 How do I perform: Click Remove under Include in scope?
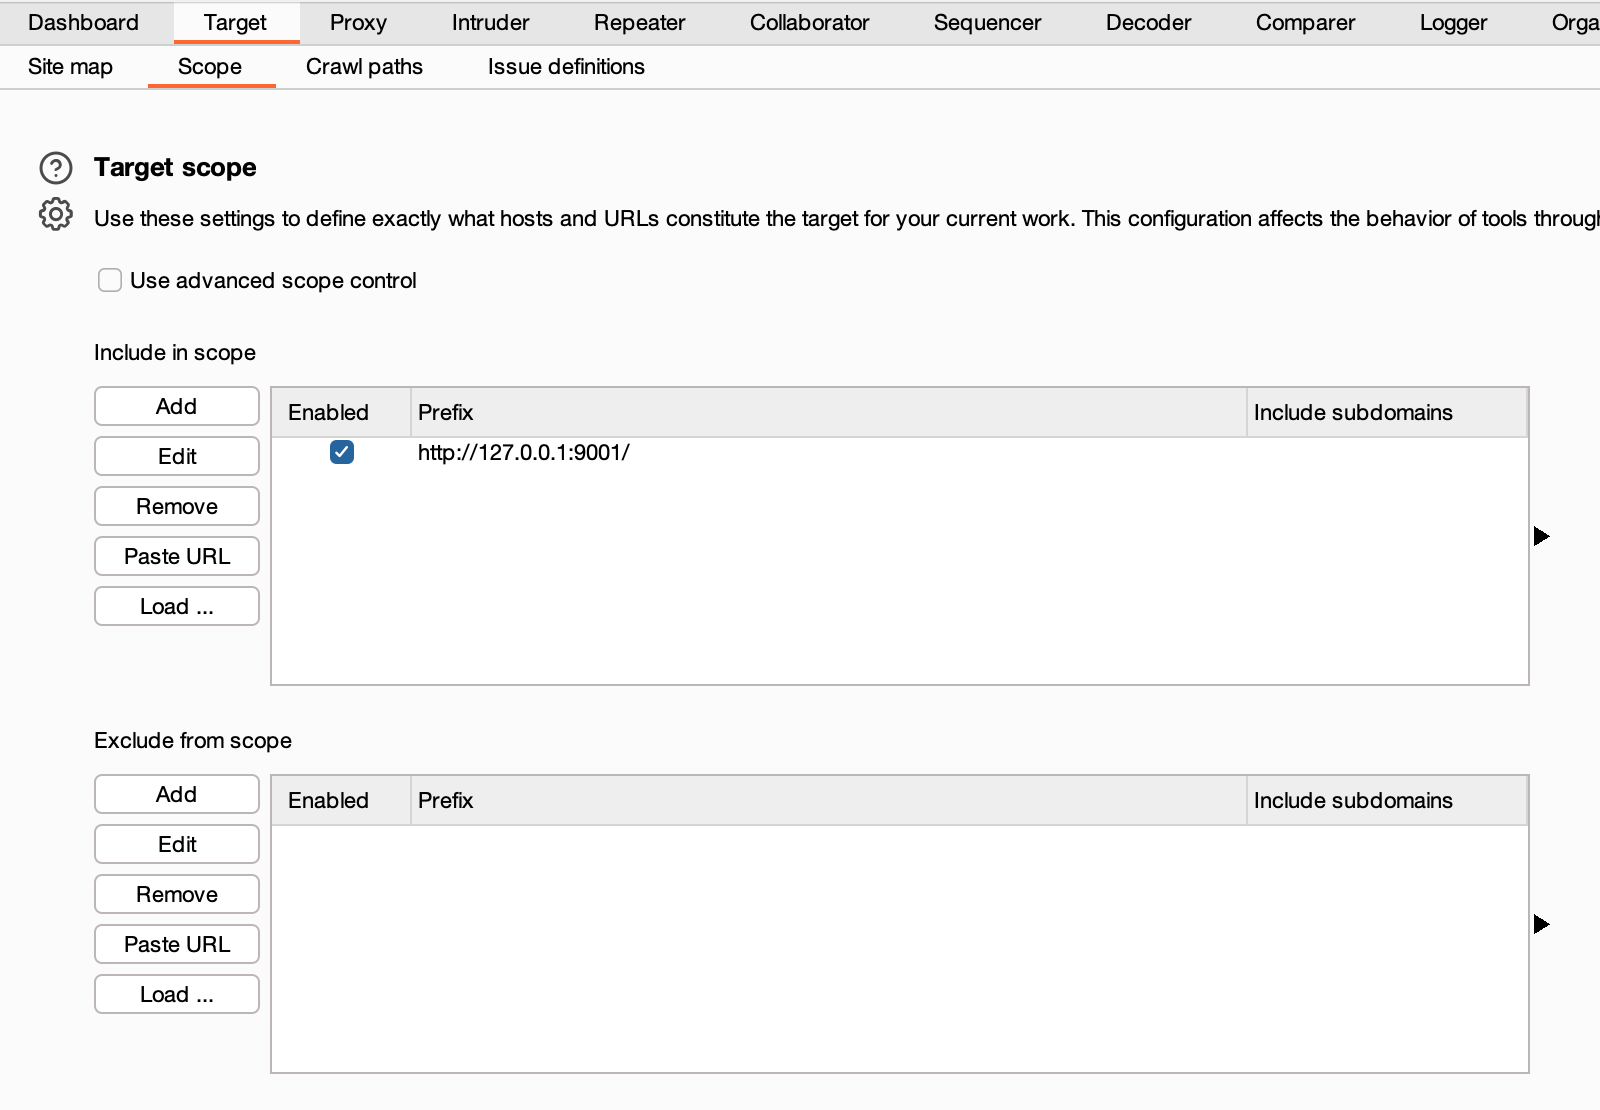(x=177, y=507)
